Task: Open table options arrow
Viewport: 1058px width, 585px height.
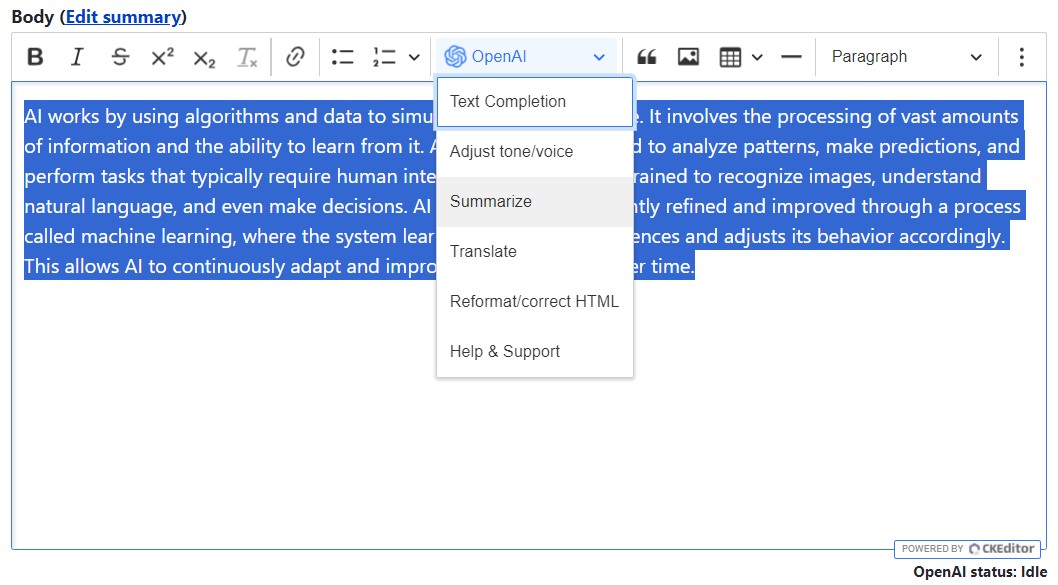Action: point(757,57)
